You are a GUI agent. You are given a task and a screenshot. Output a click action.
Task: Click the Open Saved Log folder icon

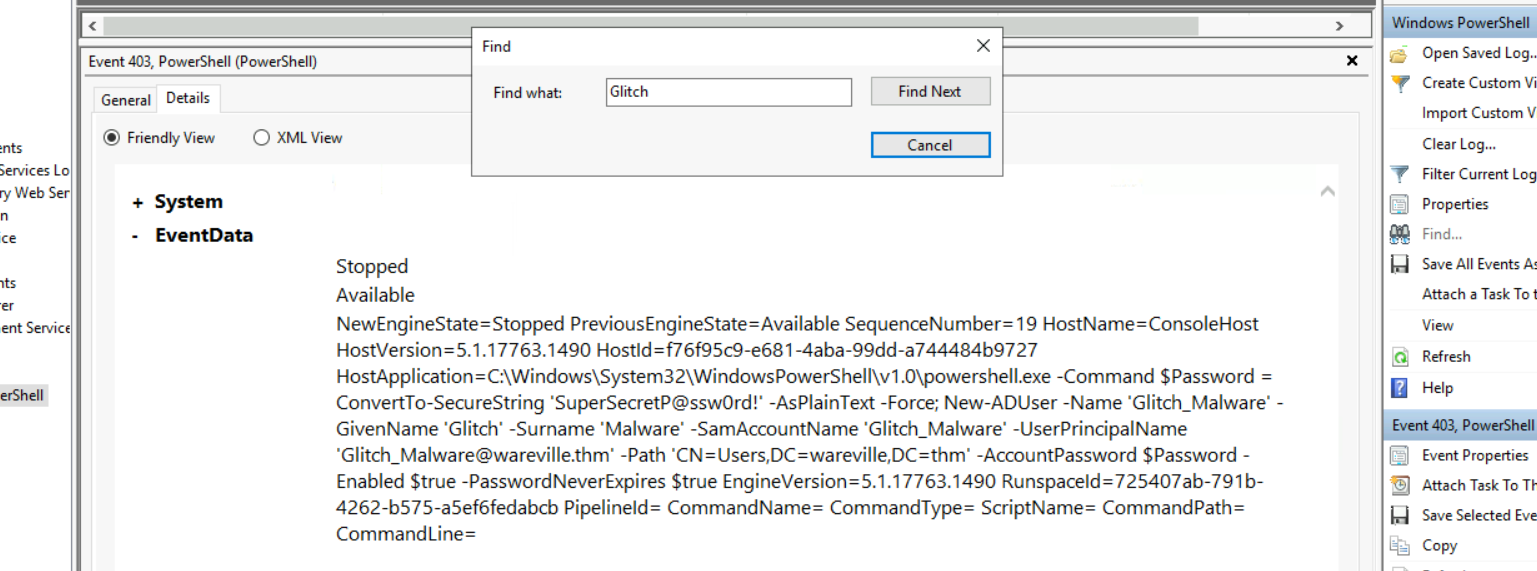click(1400, 53)
